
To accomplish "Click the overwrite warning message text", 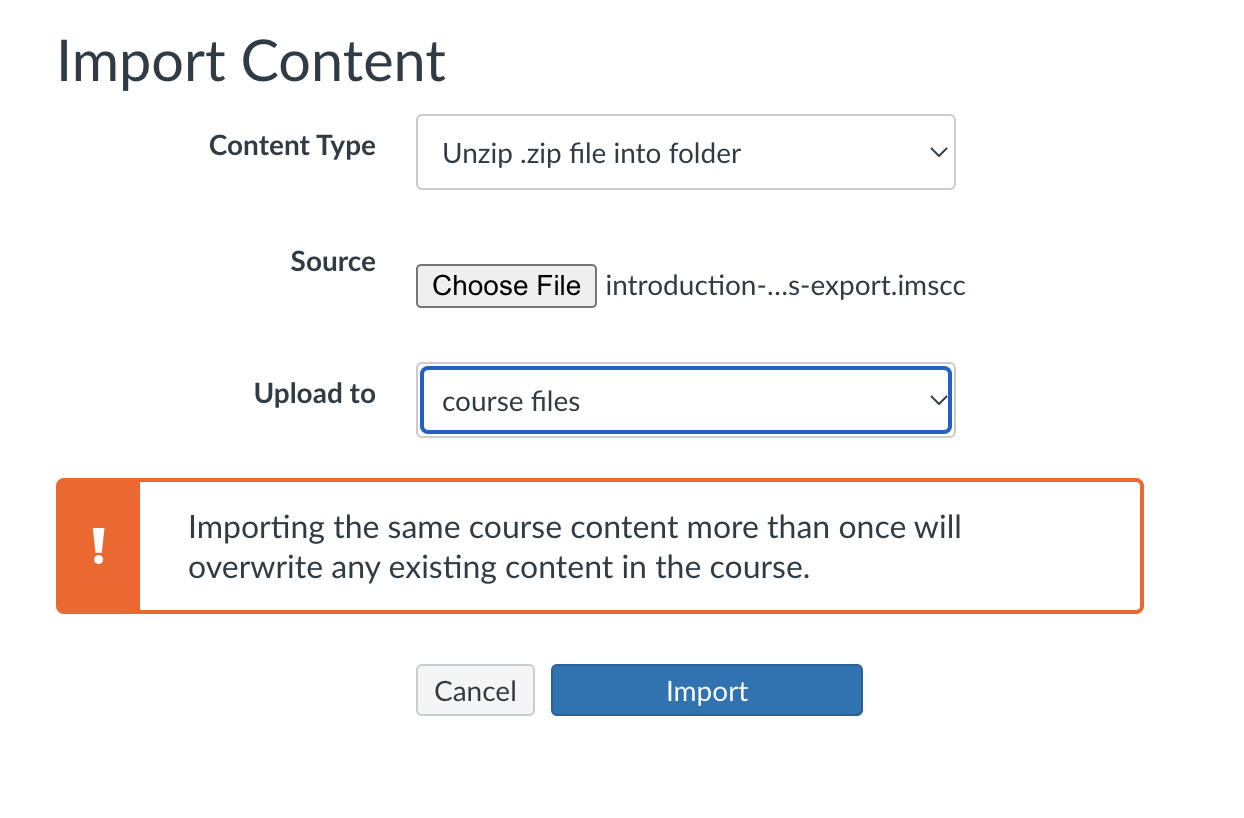I will 575,547.
